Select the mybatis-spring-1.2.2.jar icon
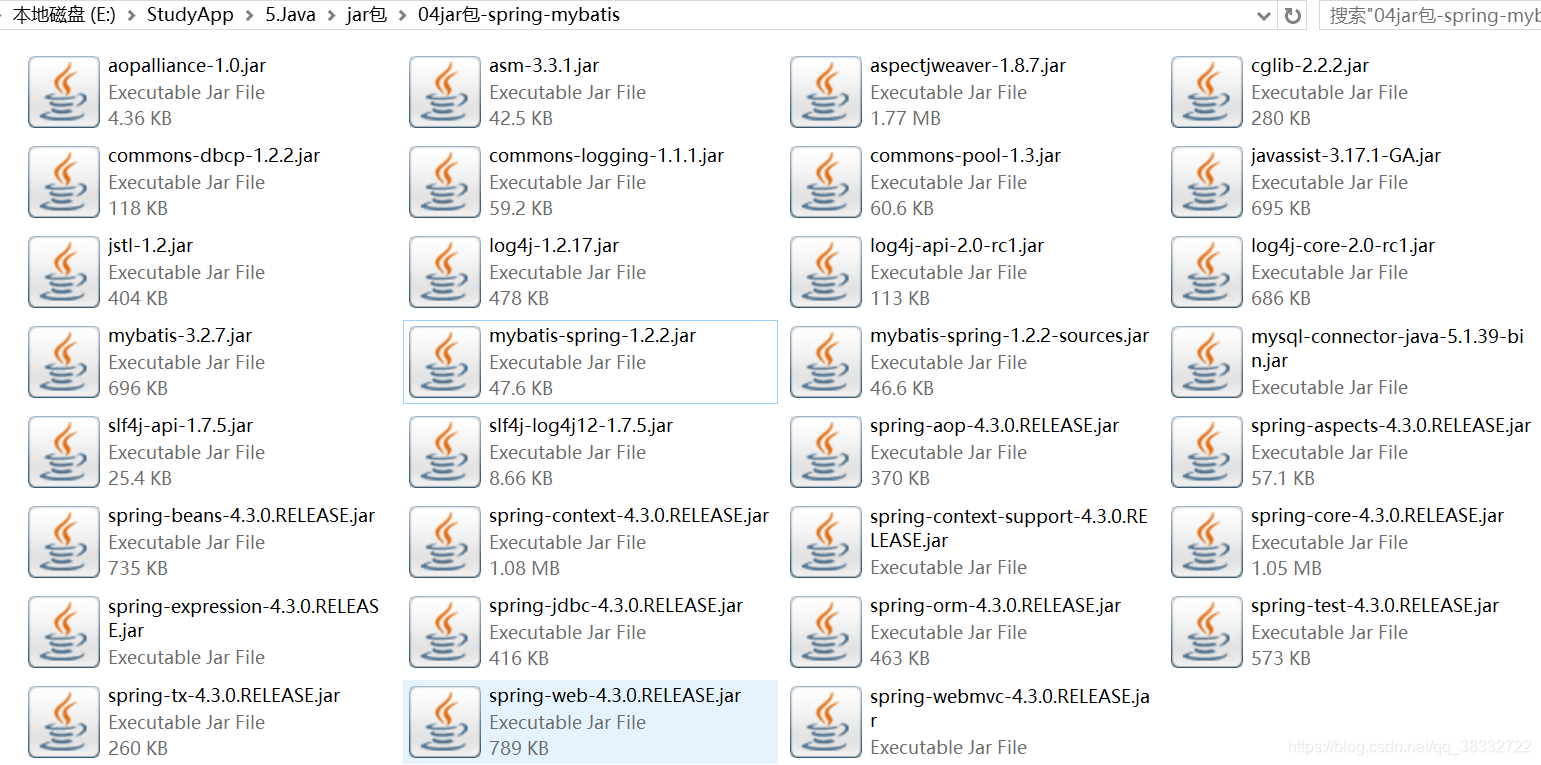 point(445,362)
